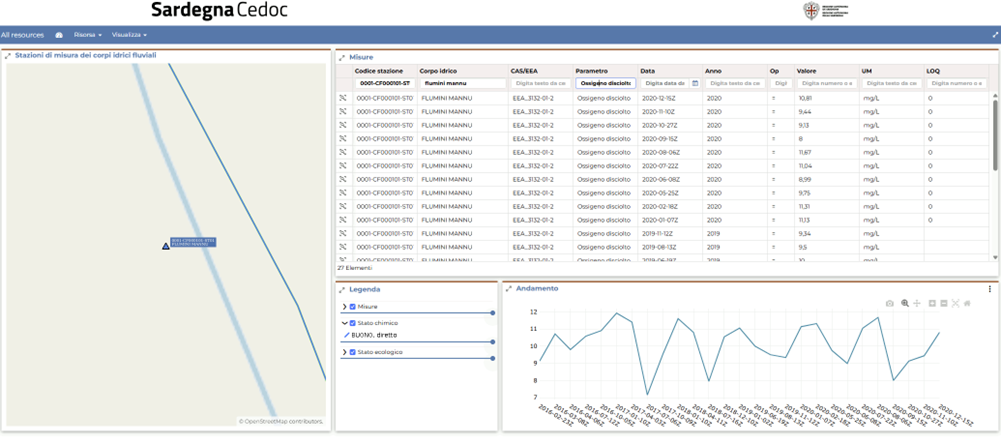1001x444 pixels.
Task: Expand the Misure legend group arrow
Action: (x=344, y=307)
